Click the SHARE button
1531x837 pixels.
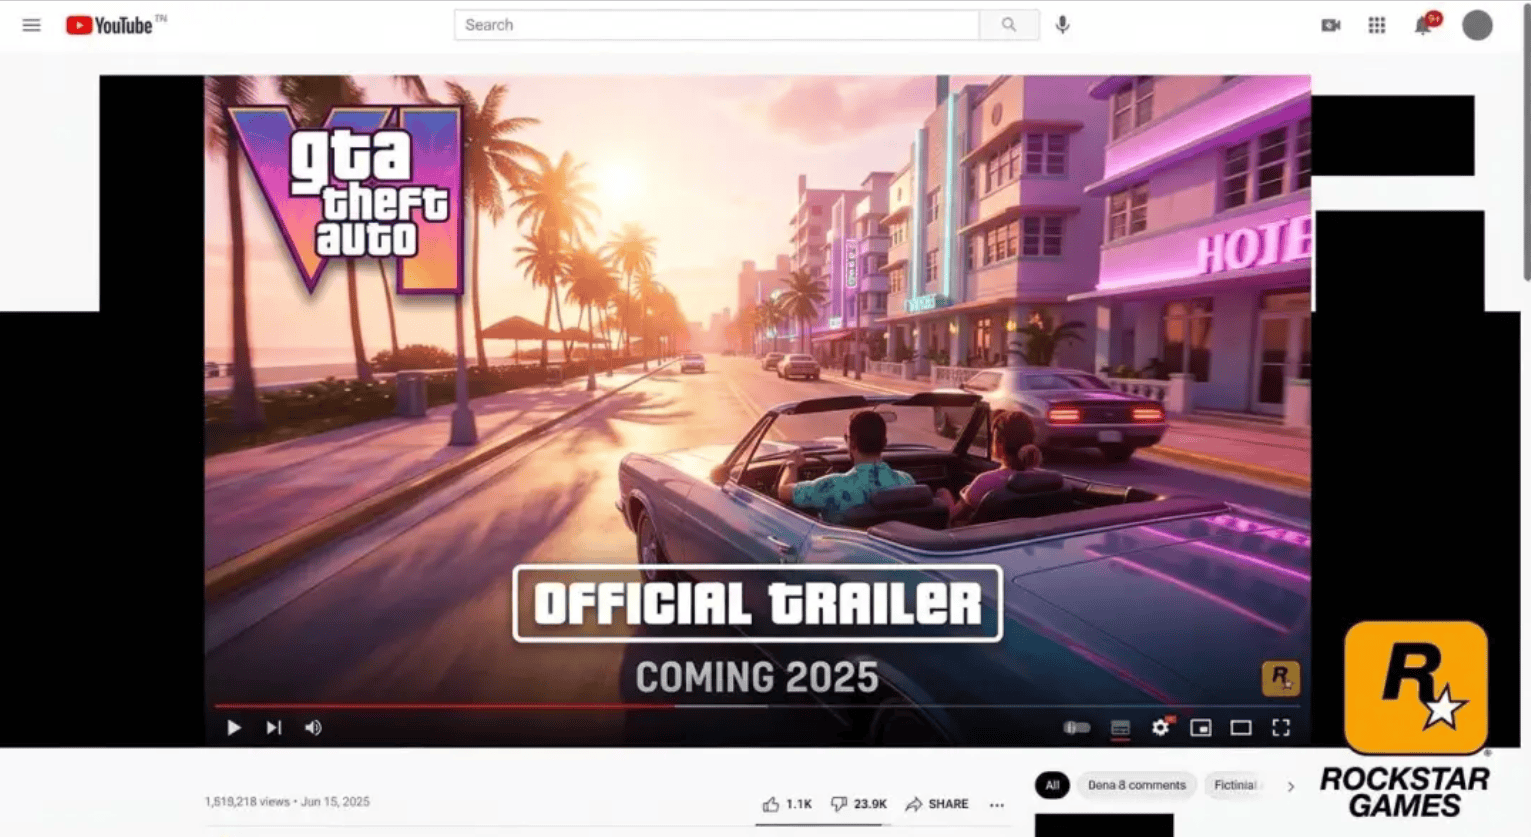pos(936,804)
